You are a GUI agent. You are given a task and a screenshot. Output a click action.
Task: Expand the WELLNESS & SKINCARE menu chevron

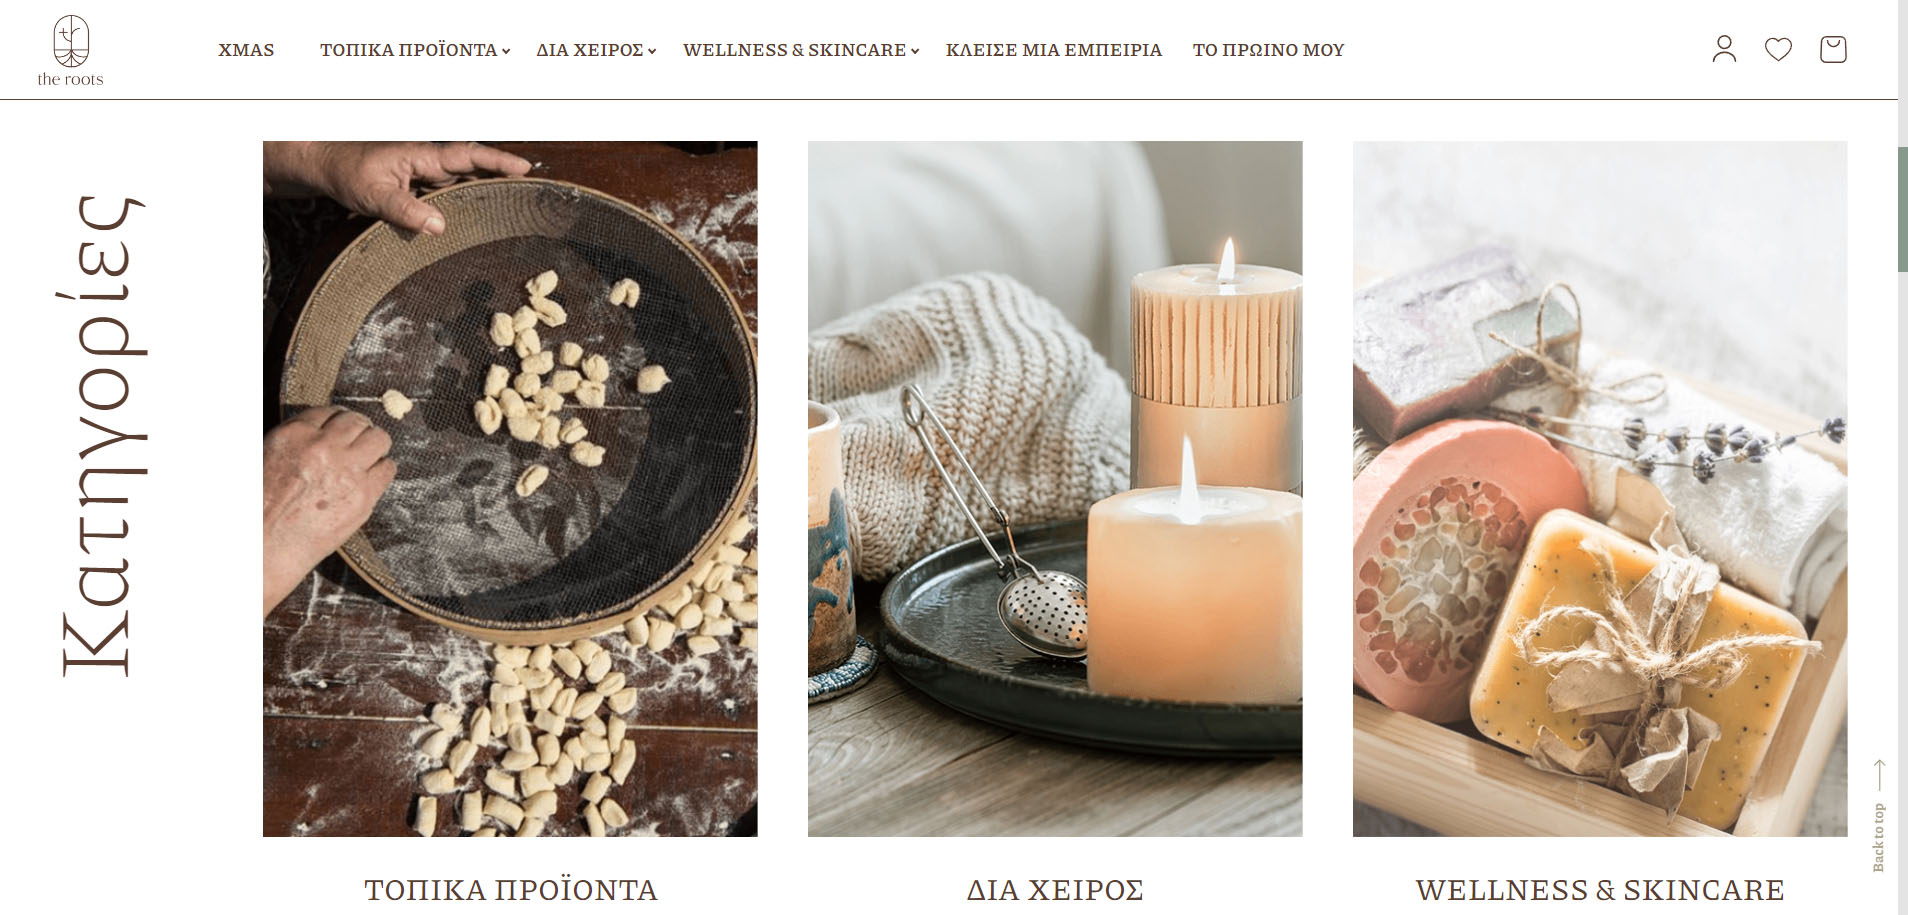(x=915, y=51)
